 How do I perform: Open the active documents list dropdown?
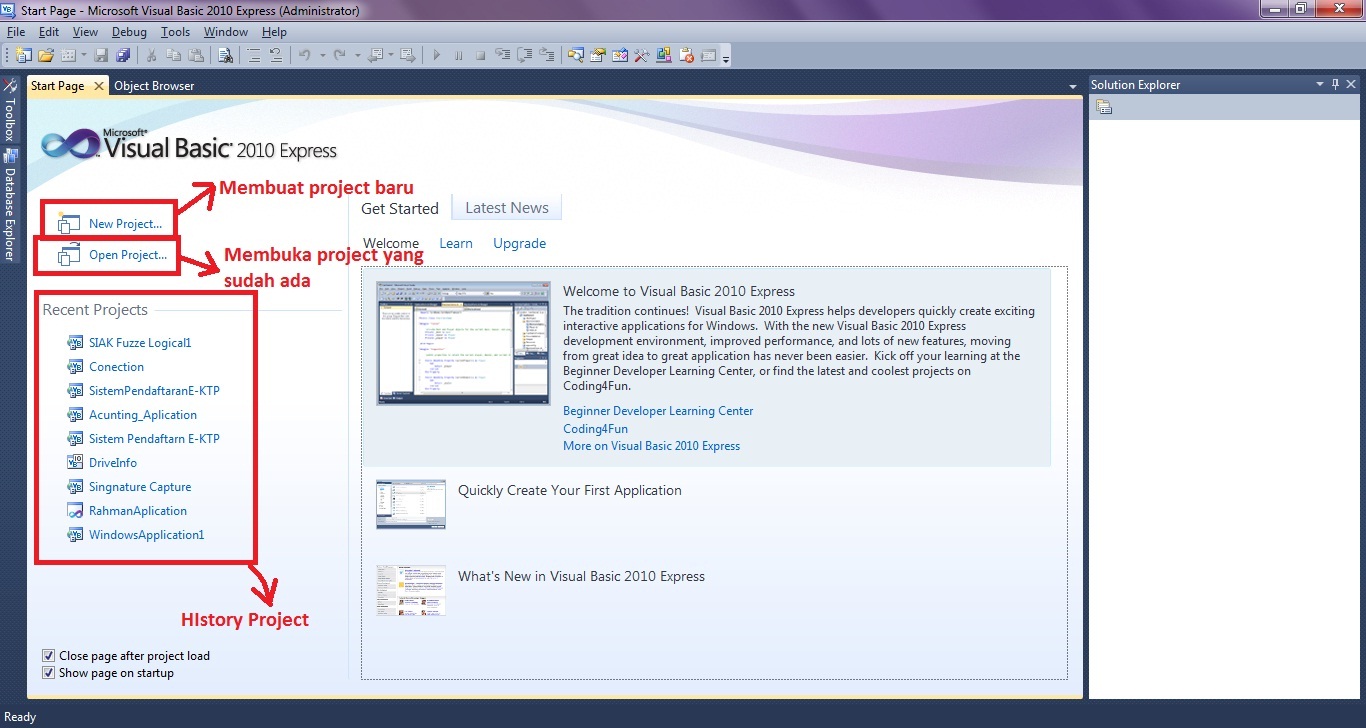pos(1072,86)
